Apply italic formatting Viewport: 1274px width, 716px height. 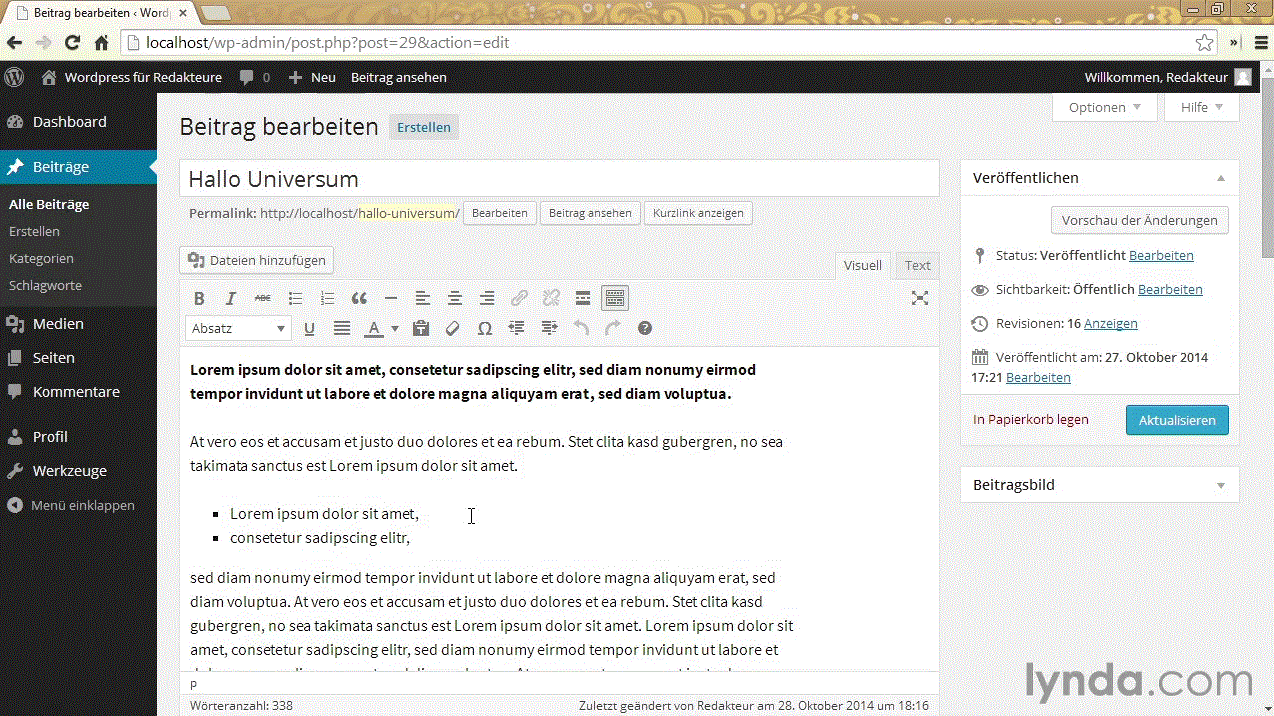click(x=231, y=298)
